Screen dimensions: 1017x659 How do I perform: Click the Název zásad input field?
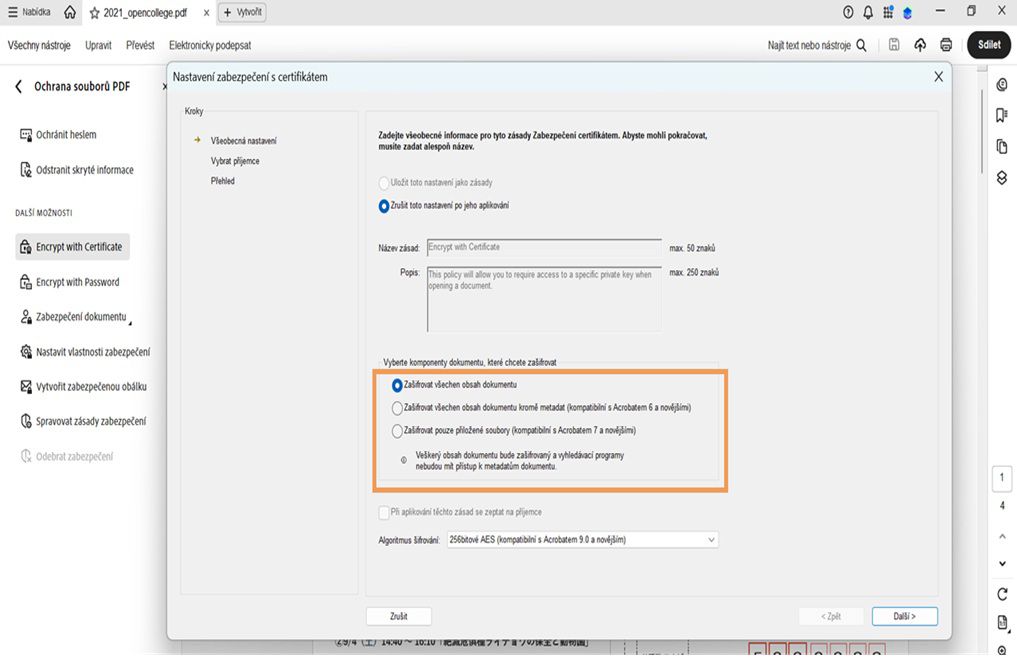(x=544, y=248)
